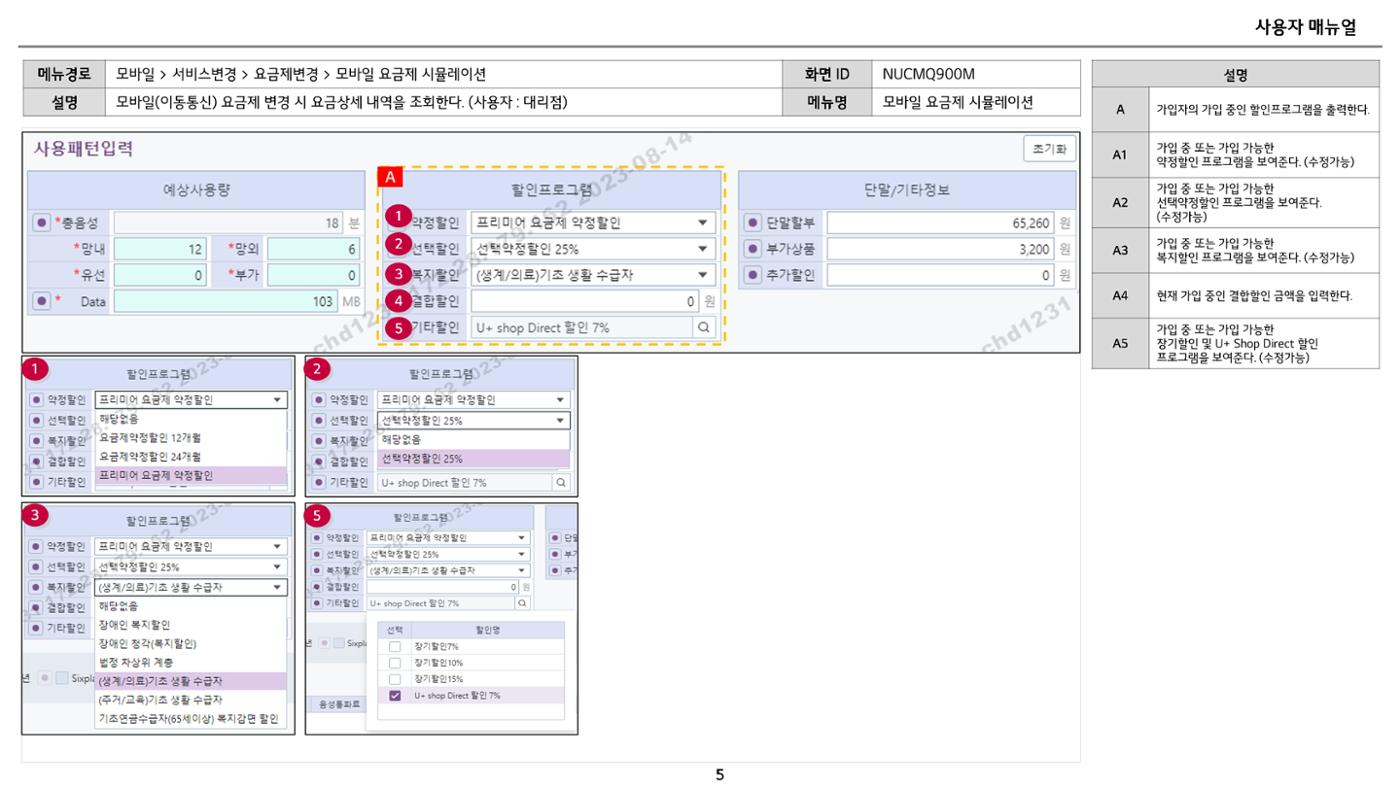Click the 유선 input field
Viewport: 1400px width, 788px height.
coord(159,275)
